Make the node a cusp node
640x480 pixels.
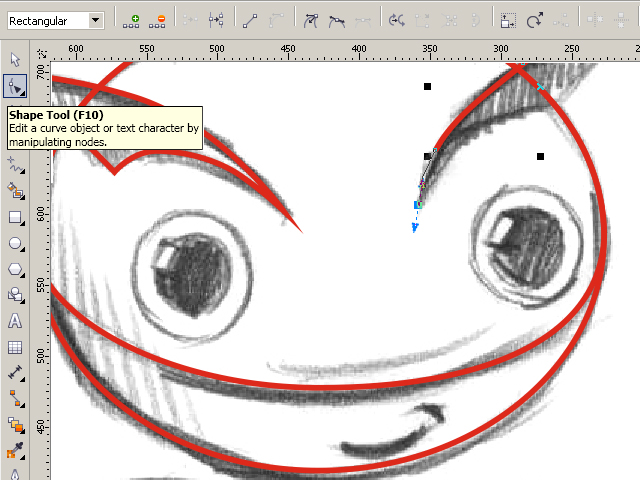pyautogui.click(x=313, y=20)
